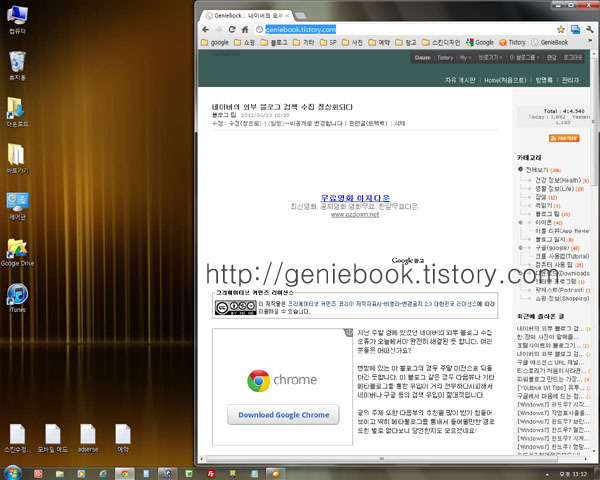Open the 'adsense' desktop file
Image resolution: width=600 pixels, height=480 pixels.
88,438
